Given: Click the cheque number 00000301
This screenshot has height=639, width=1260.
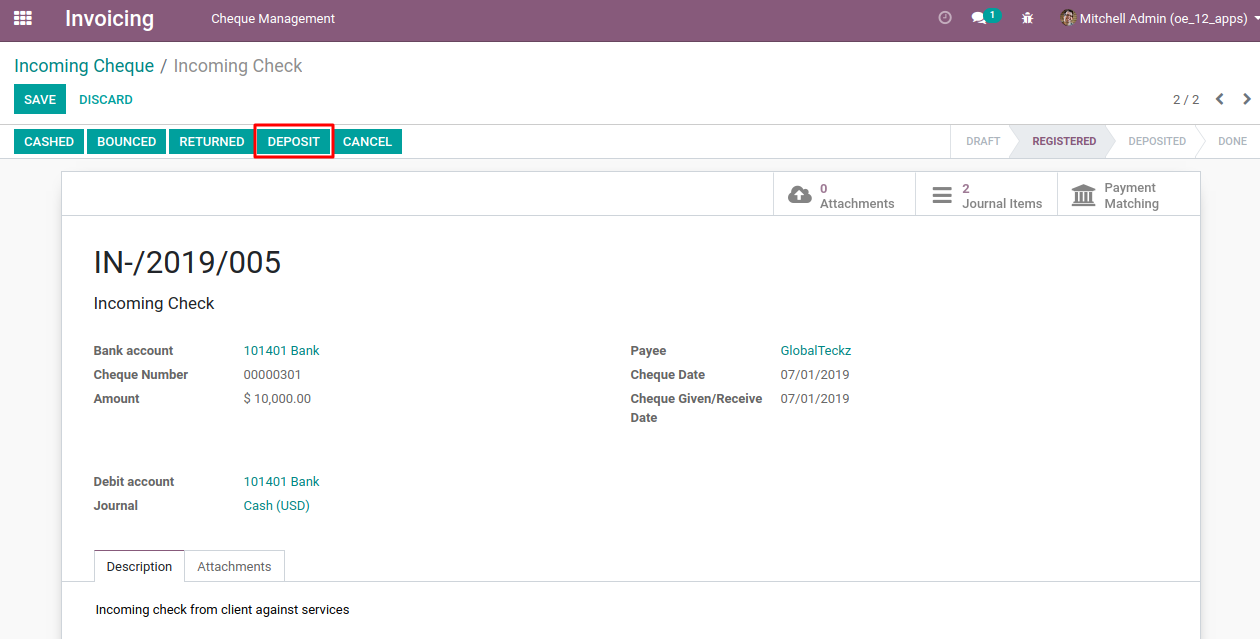Looking at the screenshot, I should (273, 375).
